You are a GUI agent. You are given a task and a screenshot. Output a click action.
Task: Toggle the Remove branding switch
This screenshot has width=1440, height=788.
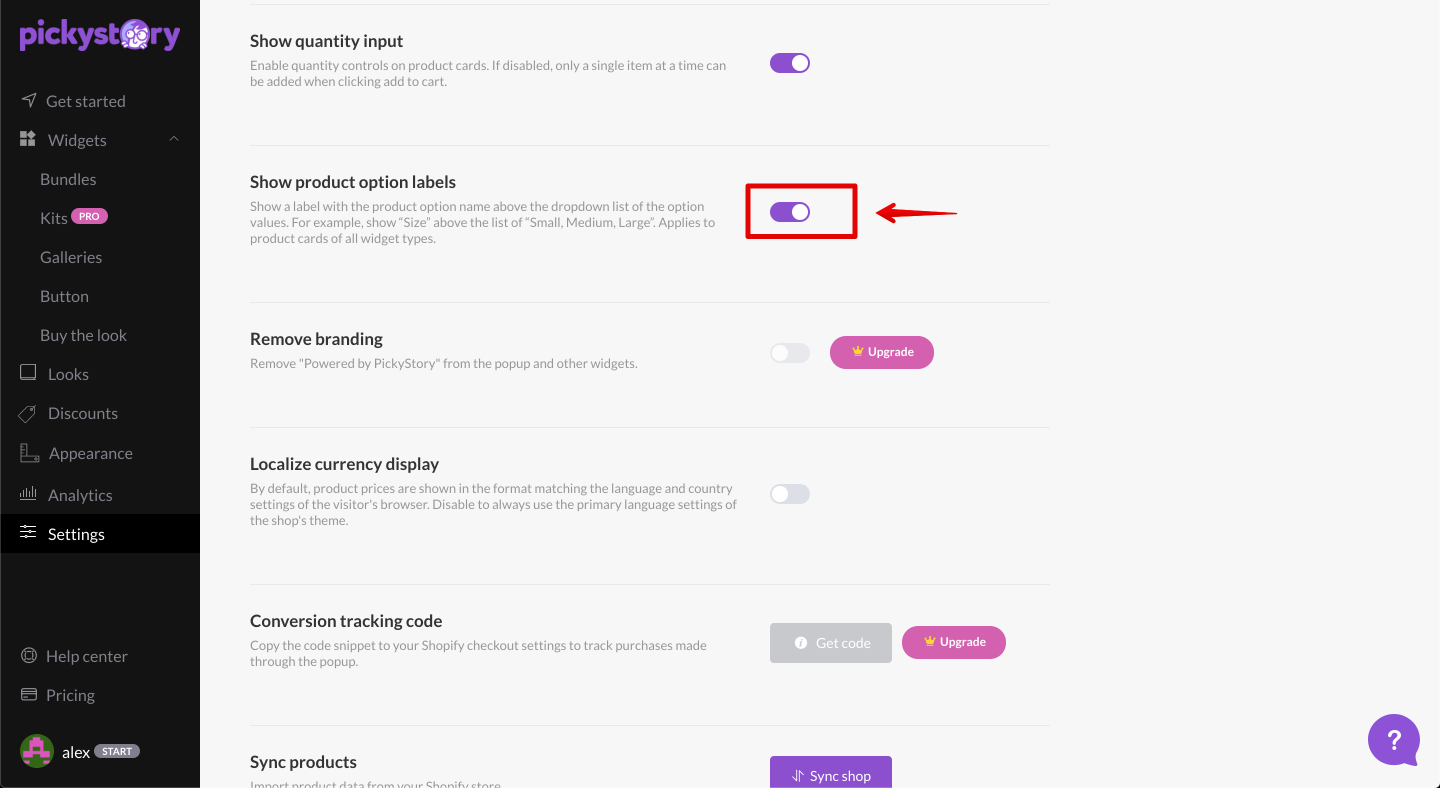790,353
